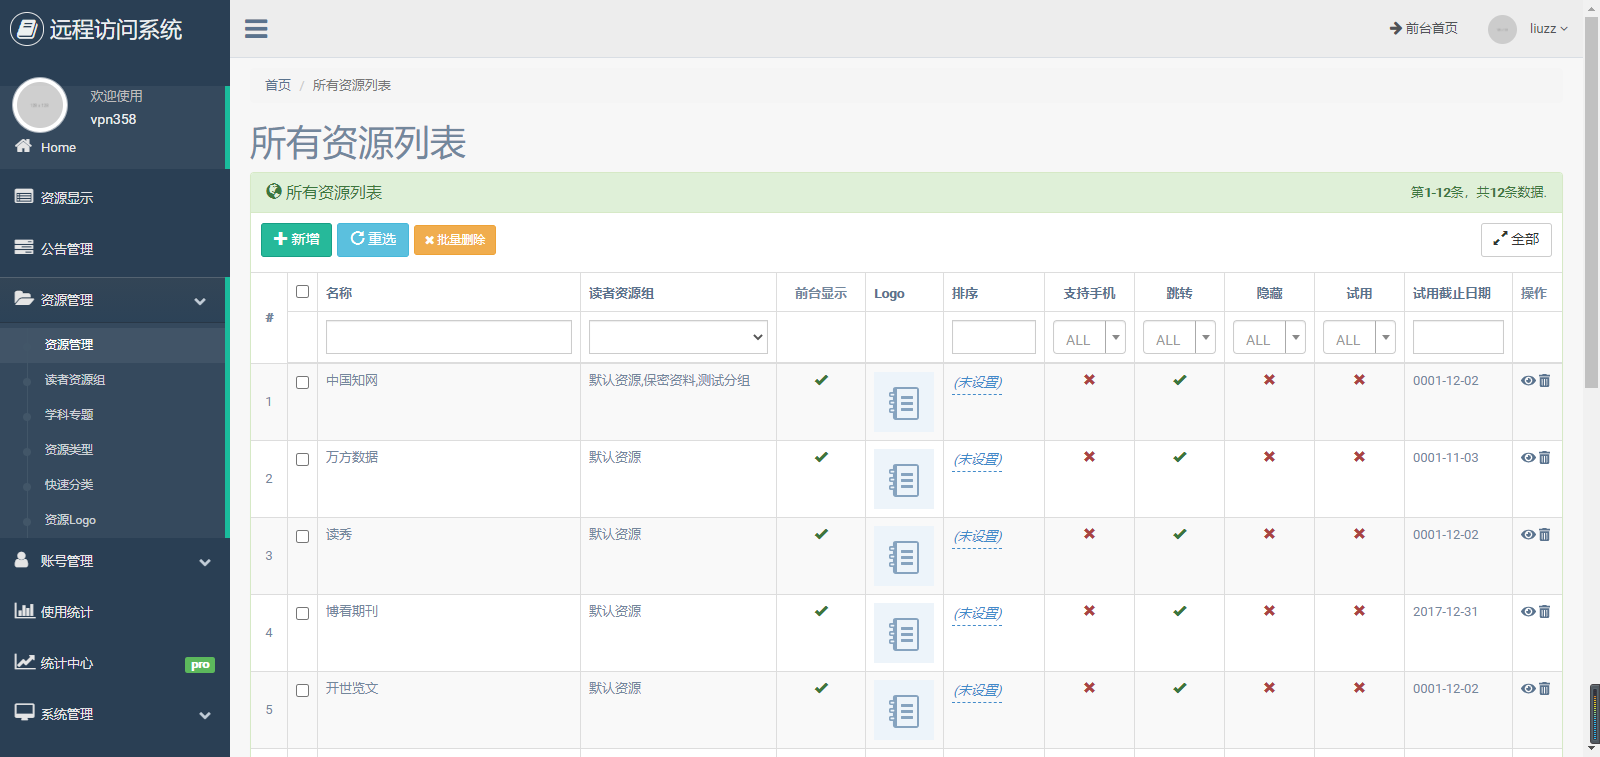The image size is (1600, 757).
Task: Check the checkbox for 中国知网 row
Action: [303, 382]
